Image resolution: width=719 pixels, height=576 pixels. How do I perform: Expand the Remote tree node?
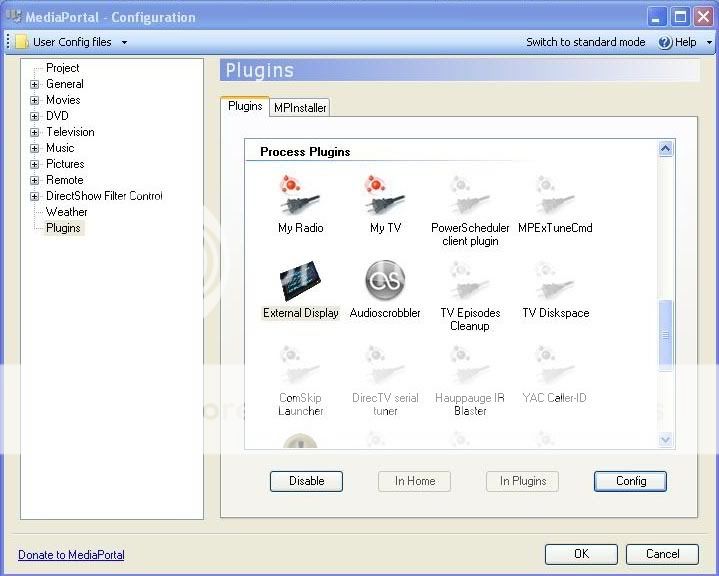(x=34, y=181)
